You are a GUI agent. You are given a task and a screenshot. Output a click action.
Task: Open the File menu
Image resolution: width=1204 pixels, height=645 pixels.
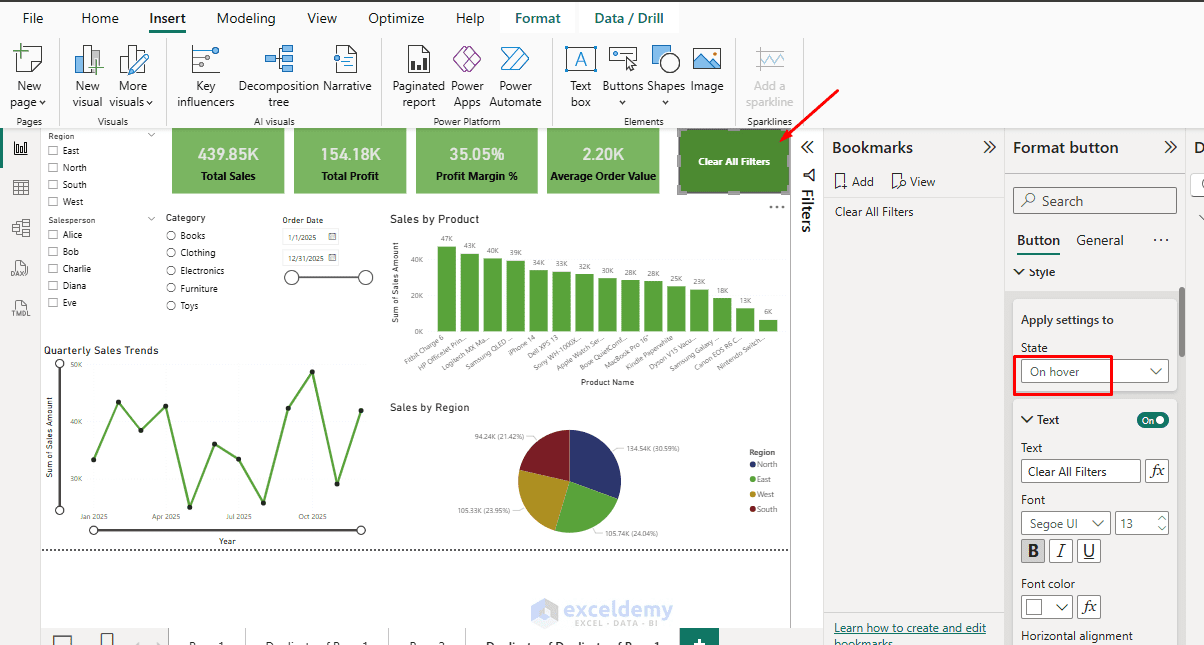coord(33,18)
